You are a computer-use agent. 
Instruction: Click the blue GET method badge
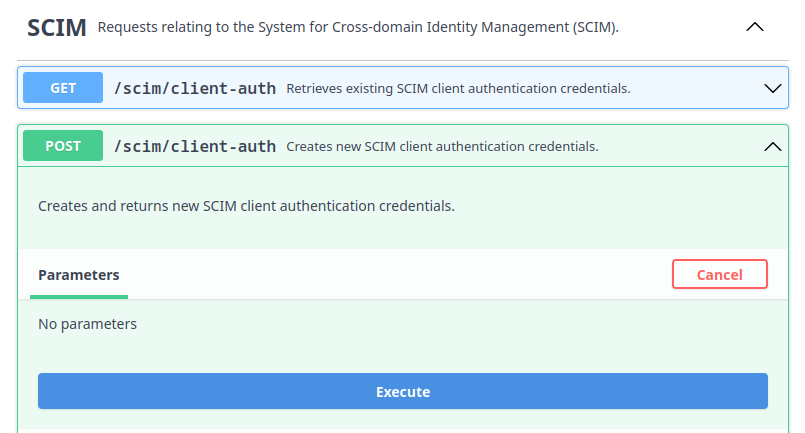[63, 88]
